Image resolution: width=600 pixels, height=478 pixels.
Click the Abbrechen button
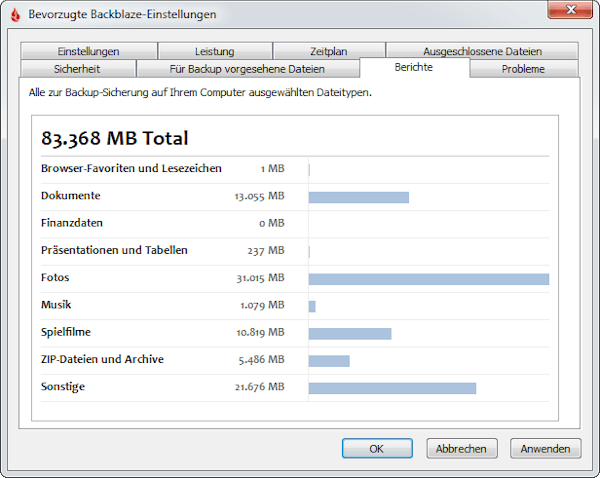[461, 449]
